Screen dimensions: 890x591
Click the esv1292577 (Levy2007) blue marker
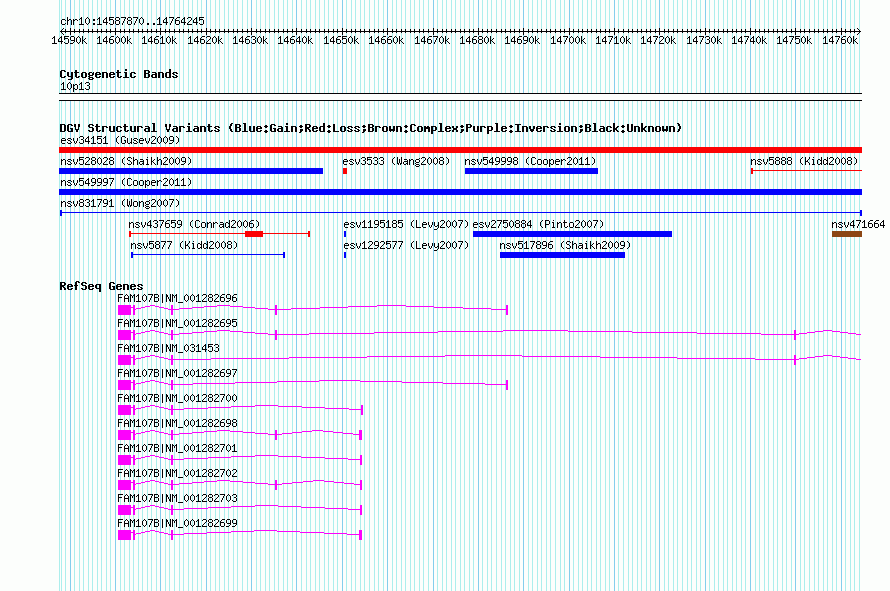(x=345, y=255)
